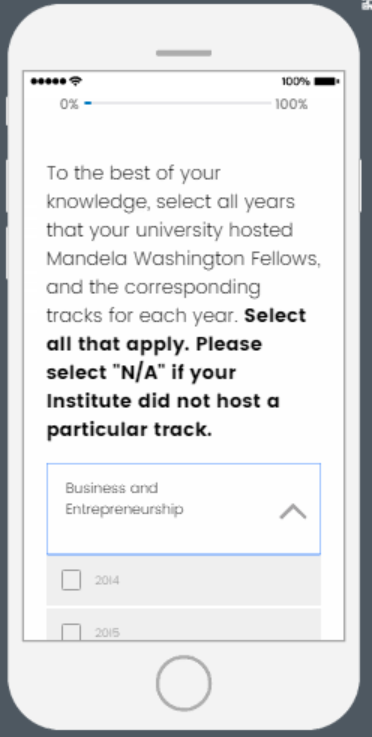Screen dimensions: 372x737
Task: Tap the phone's round home button
Action: point(183,683)
